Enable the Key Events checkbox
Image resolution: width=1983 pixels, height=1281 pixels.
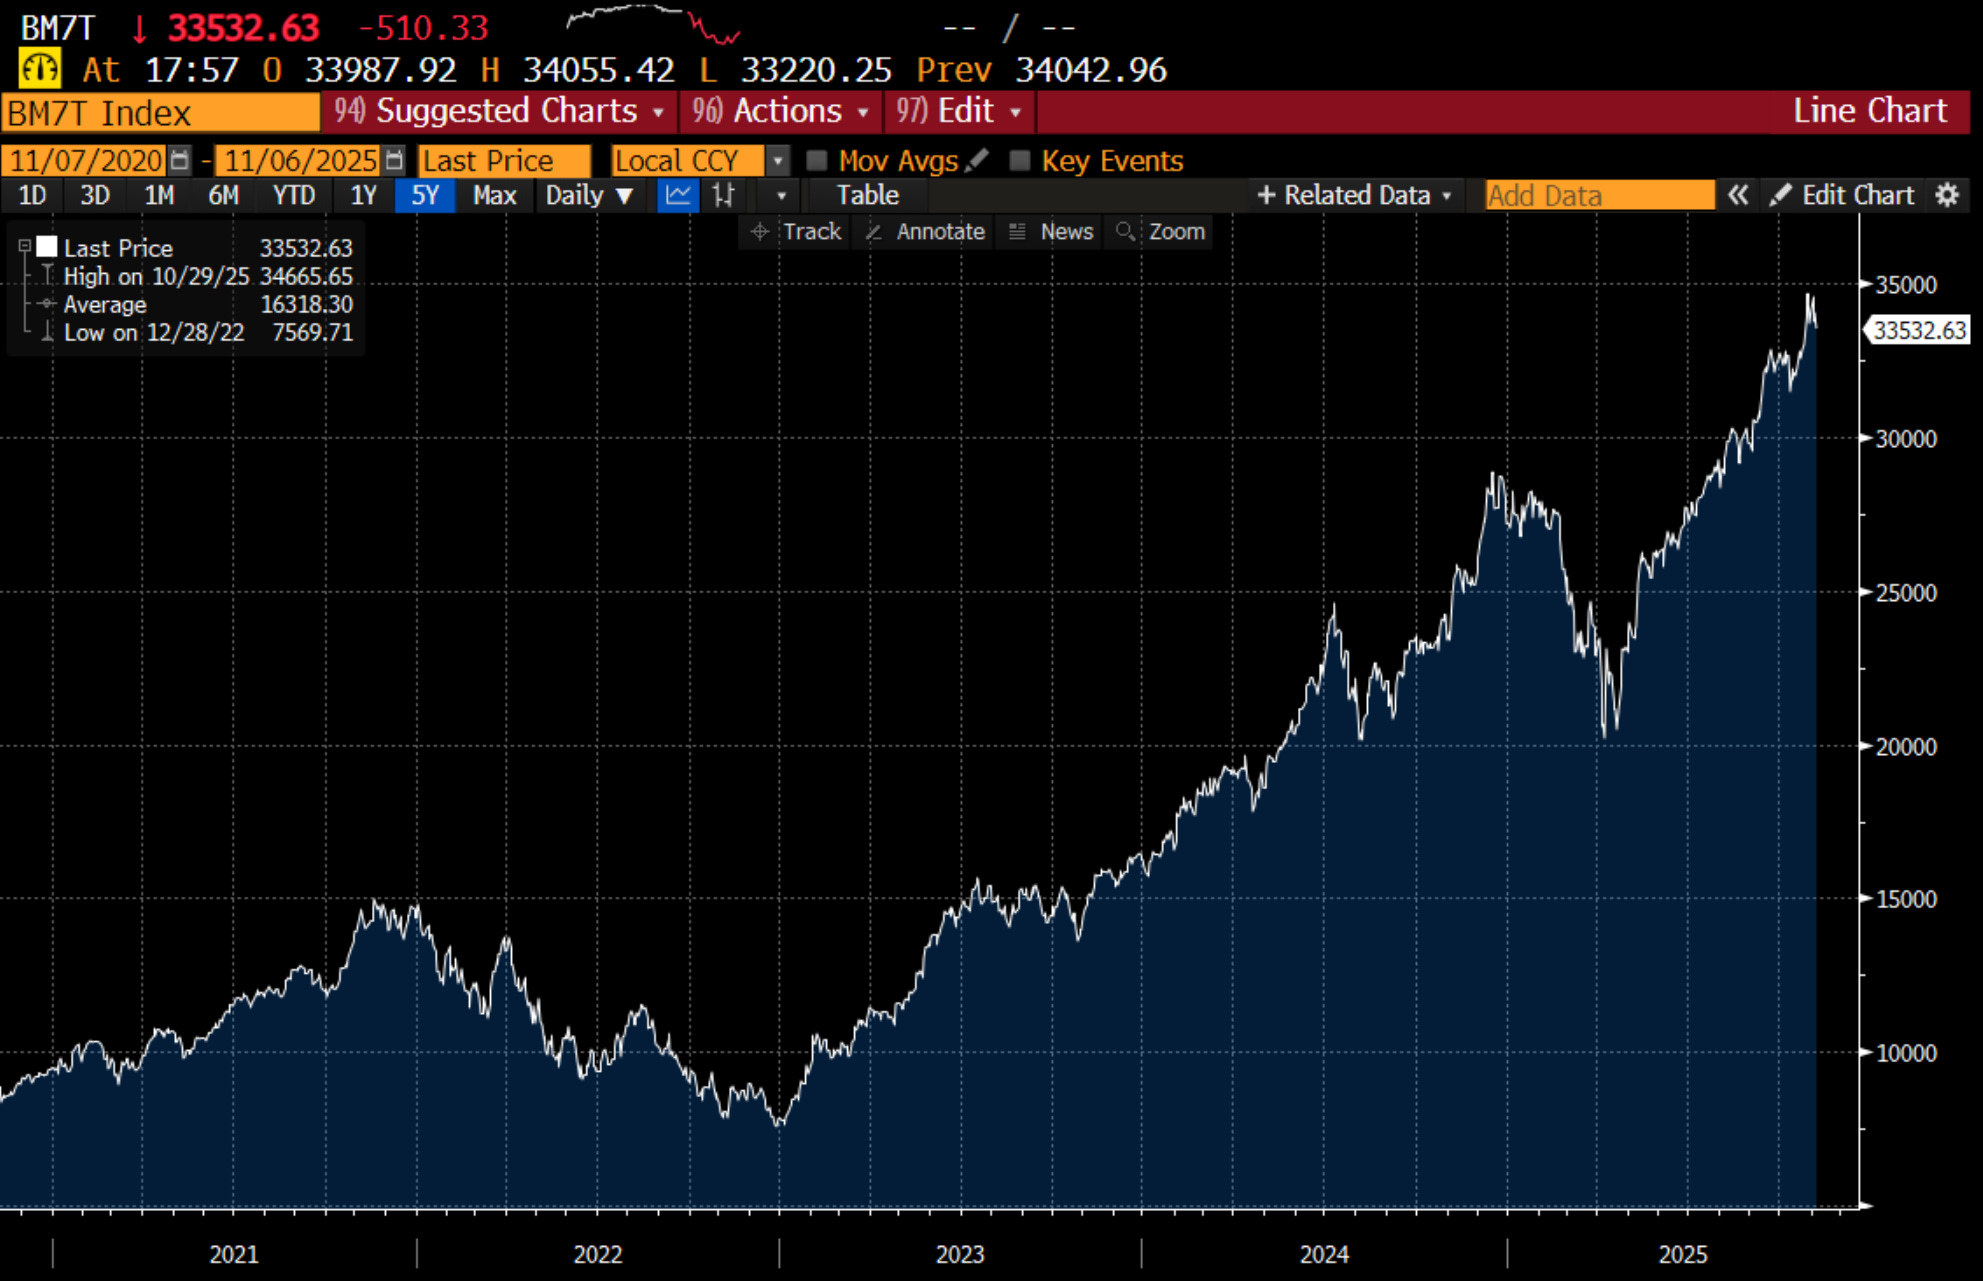pyautogui.click(x=1019, y=160)
